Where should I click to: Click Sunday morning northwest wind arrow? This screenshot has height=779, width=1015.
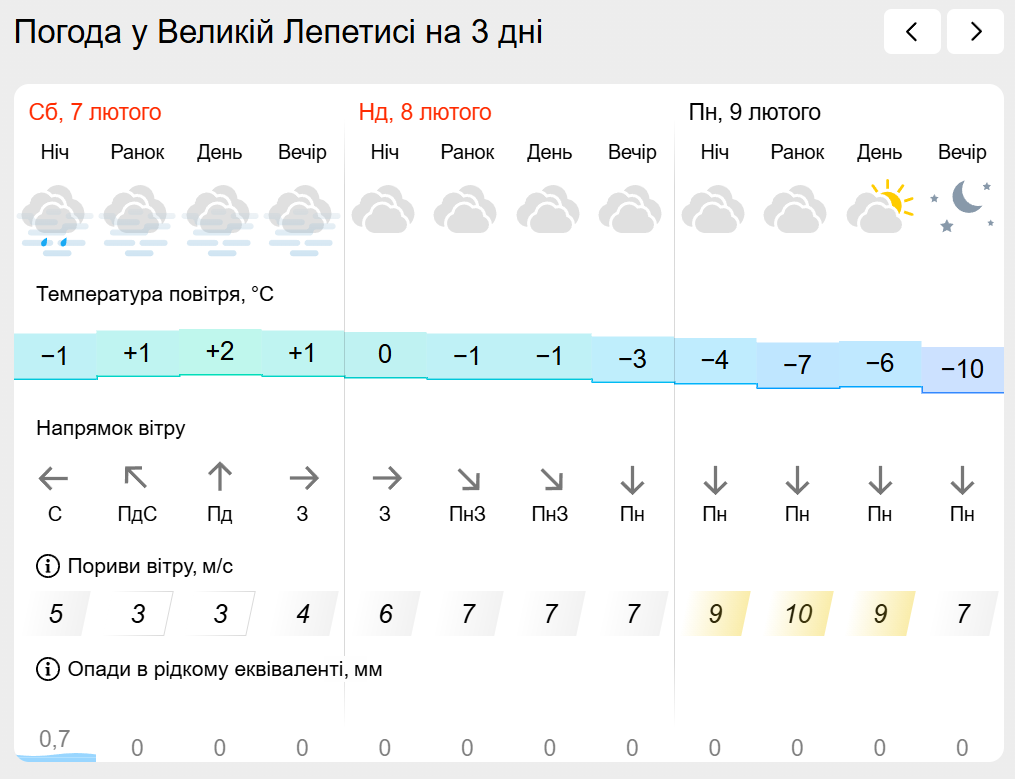[468, 480]
